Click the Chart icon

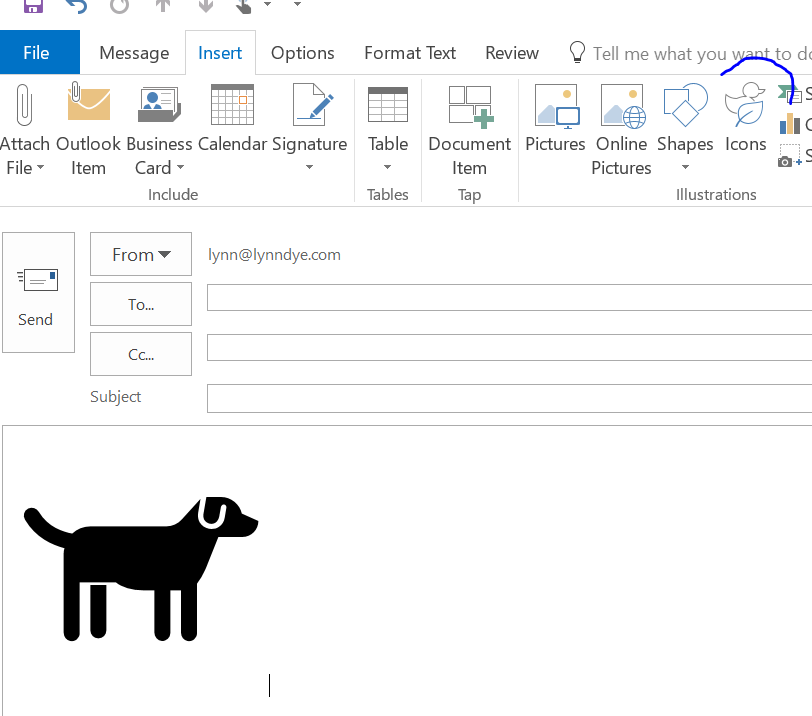(788, 125)
